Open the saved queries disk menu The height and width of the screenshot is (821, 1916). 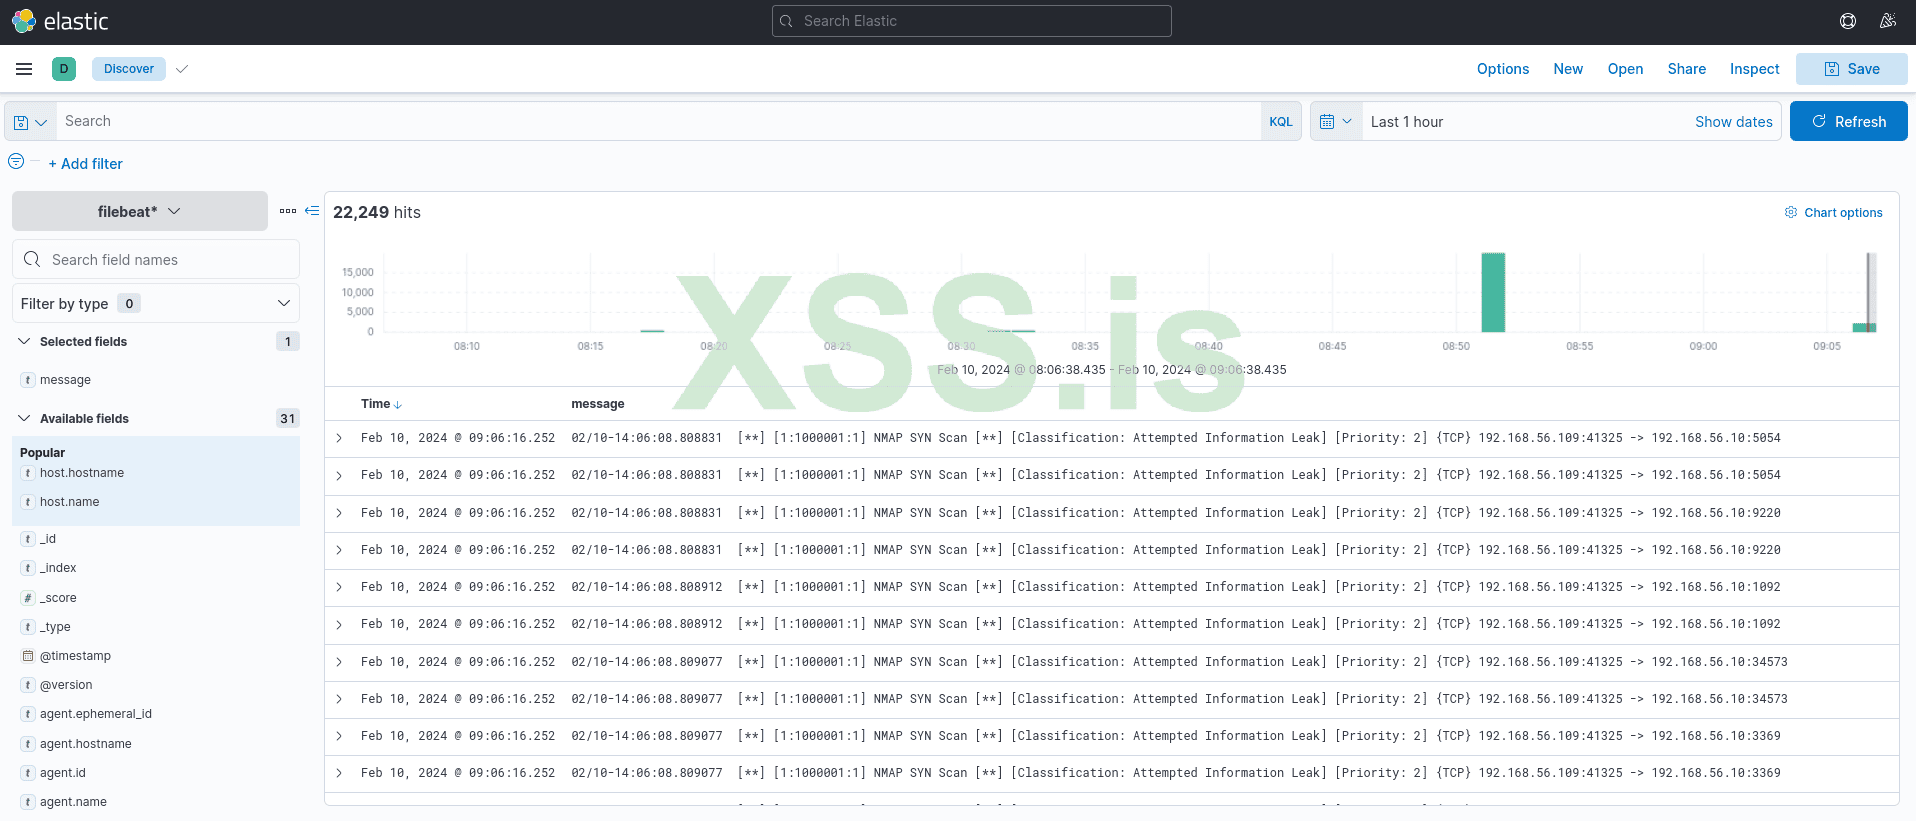(30, 122)
